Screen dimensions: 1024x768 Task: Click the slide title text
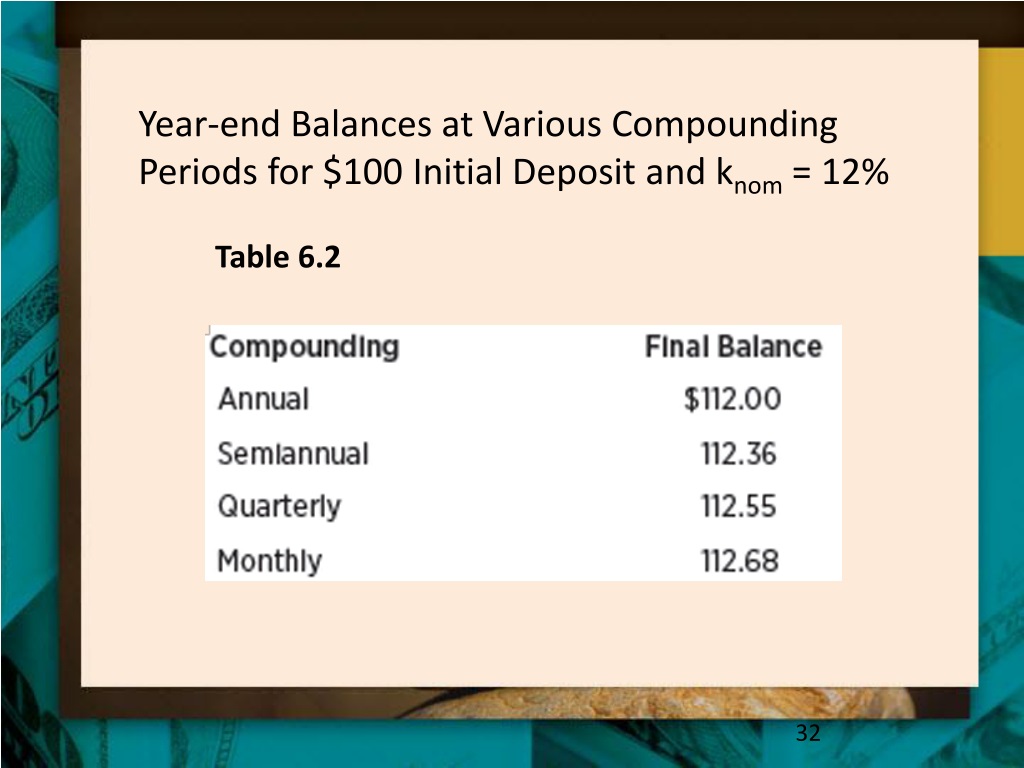(x=513, y=149)
